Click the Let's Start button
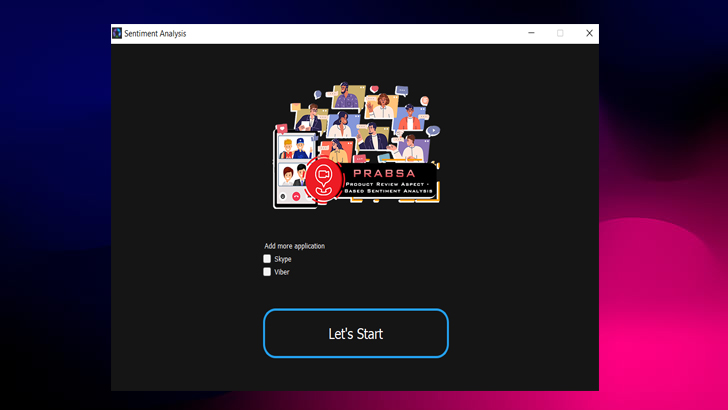 point(356,333)
